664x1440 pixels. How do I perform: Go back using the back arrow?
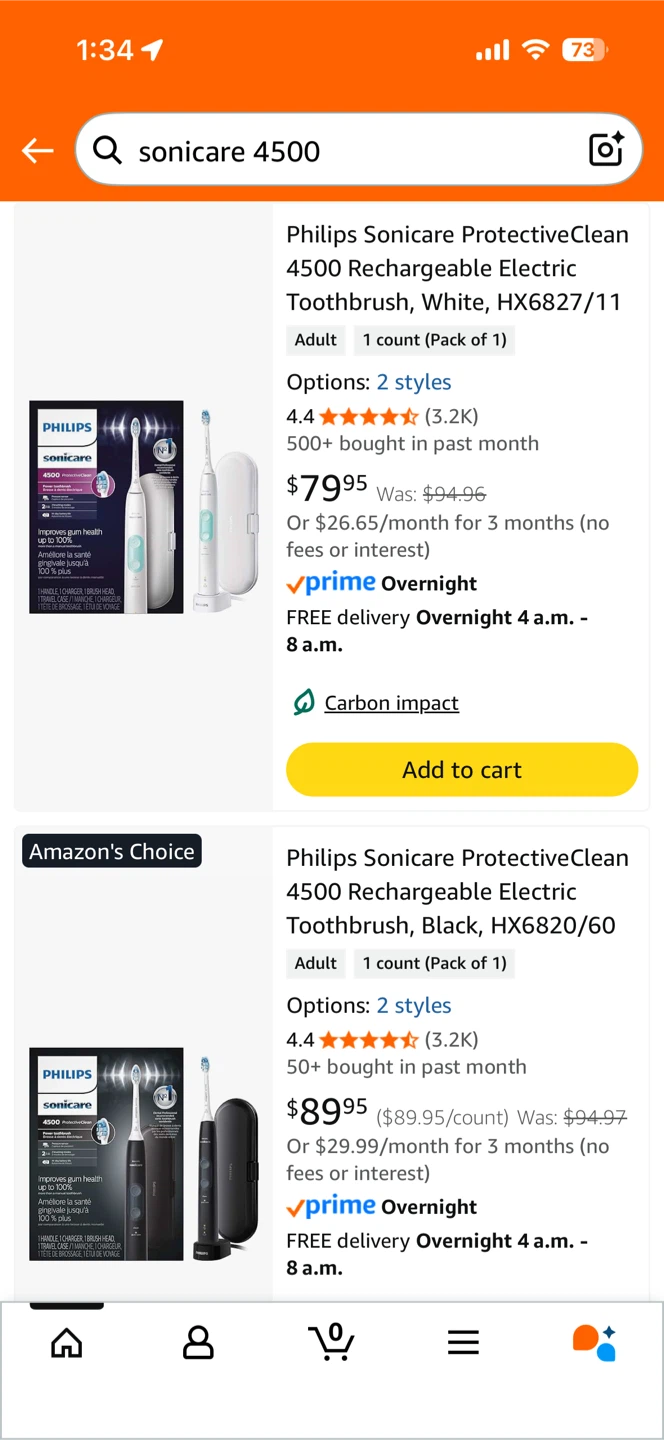pos(37,150)
